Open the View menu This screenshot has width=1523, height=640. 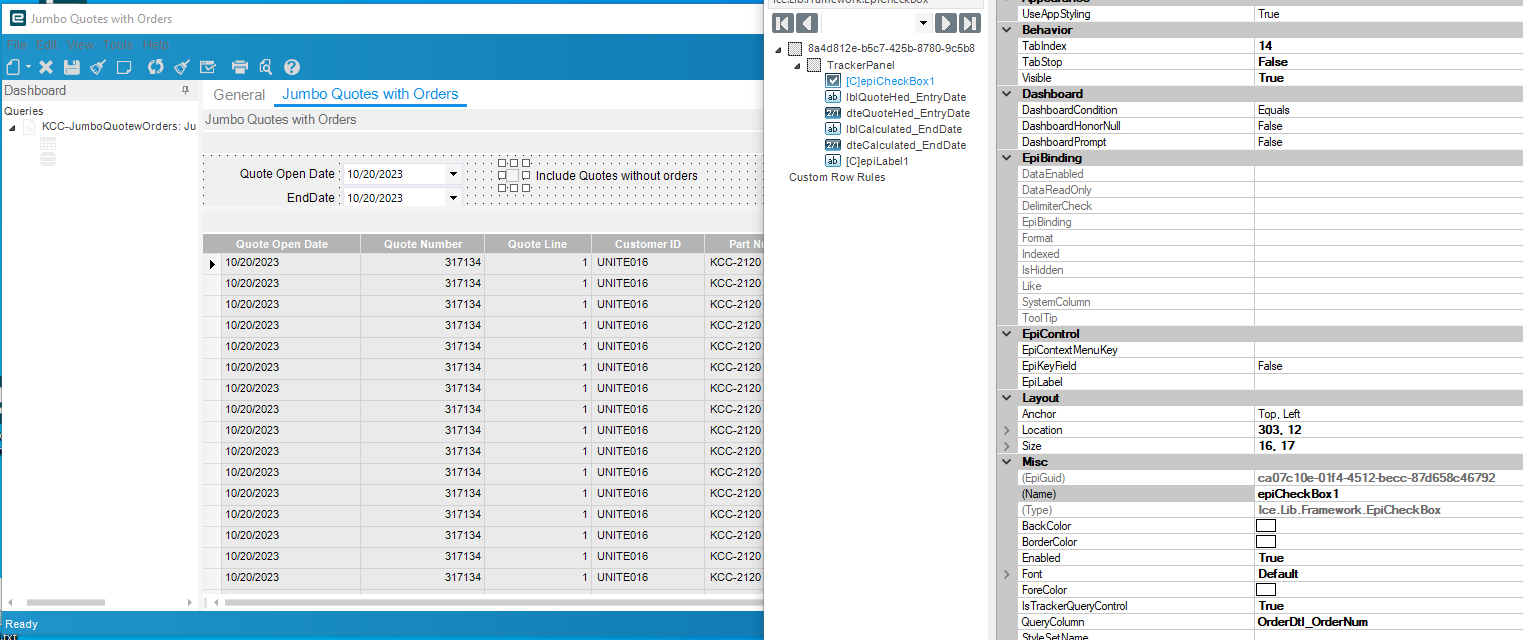(80, 45)
